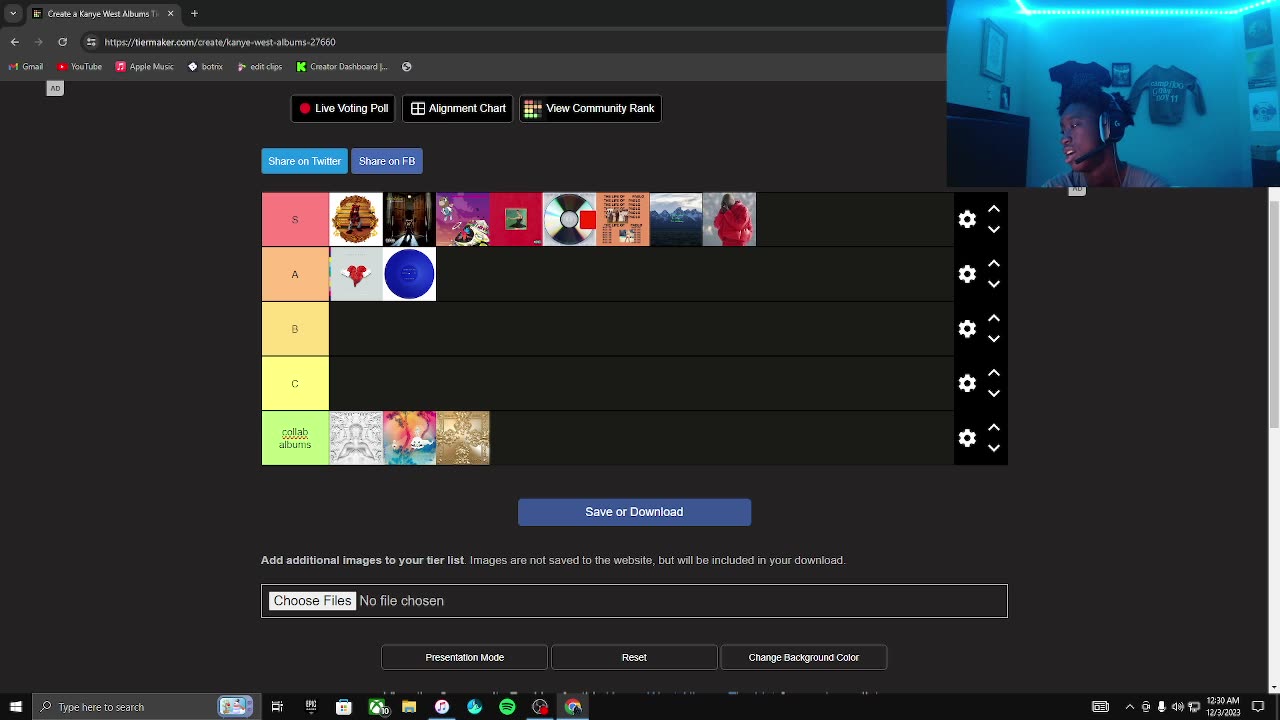Click the Live Voting Poll button
Viewport: 1280px width, 720px height.
(343, 108)
